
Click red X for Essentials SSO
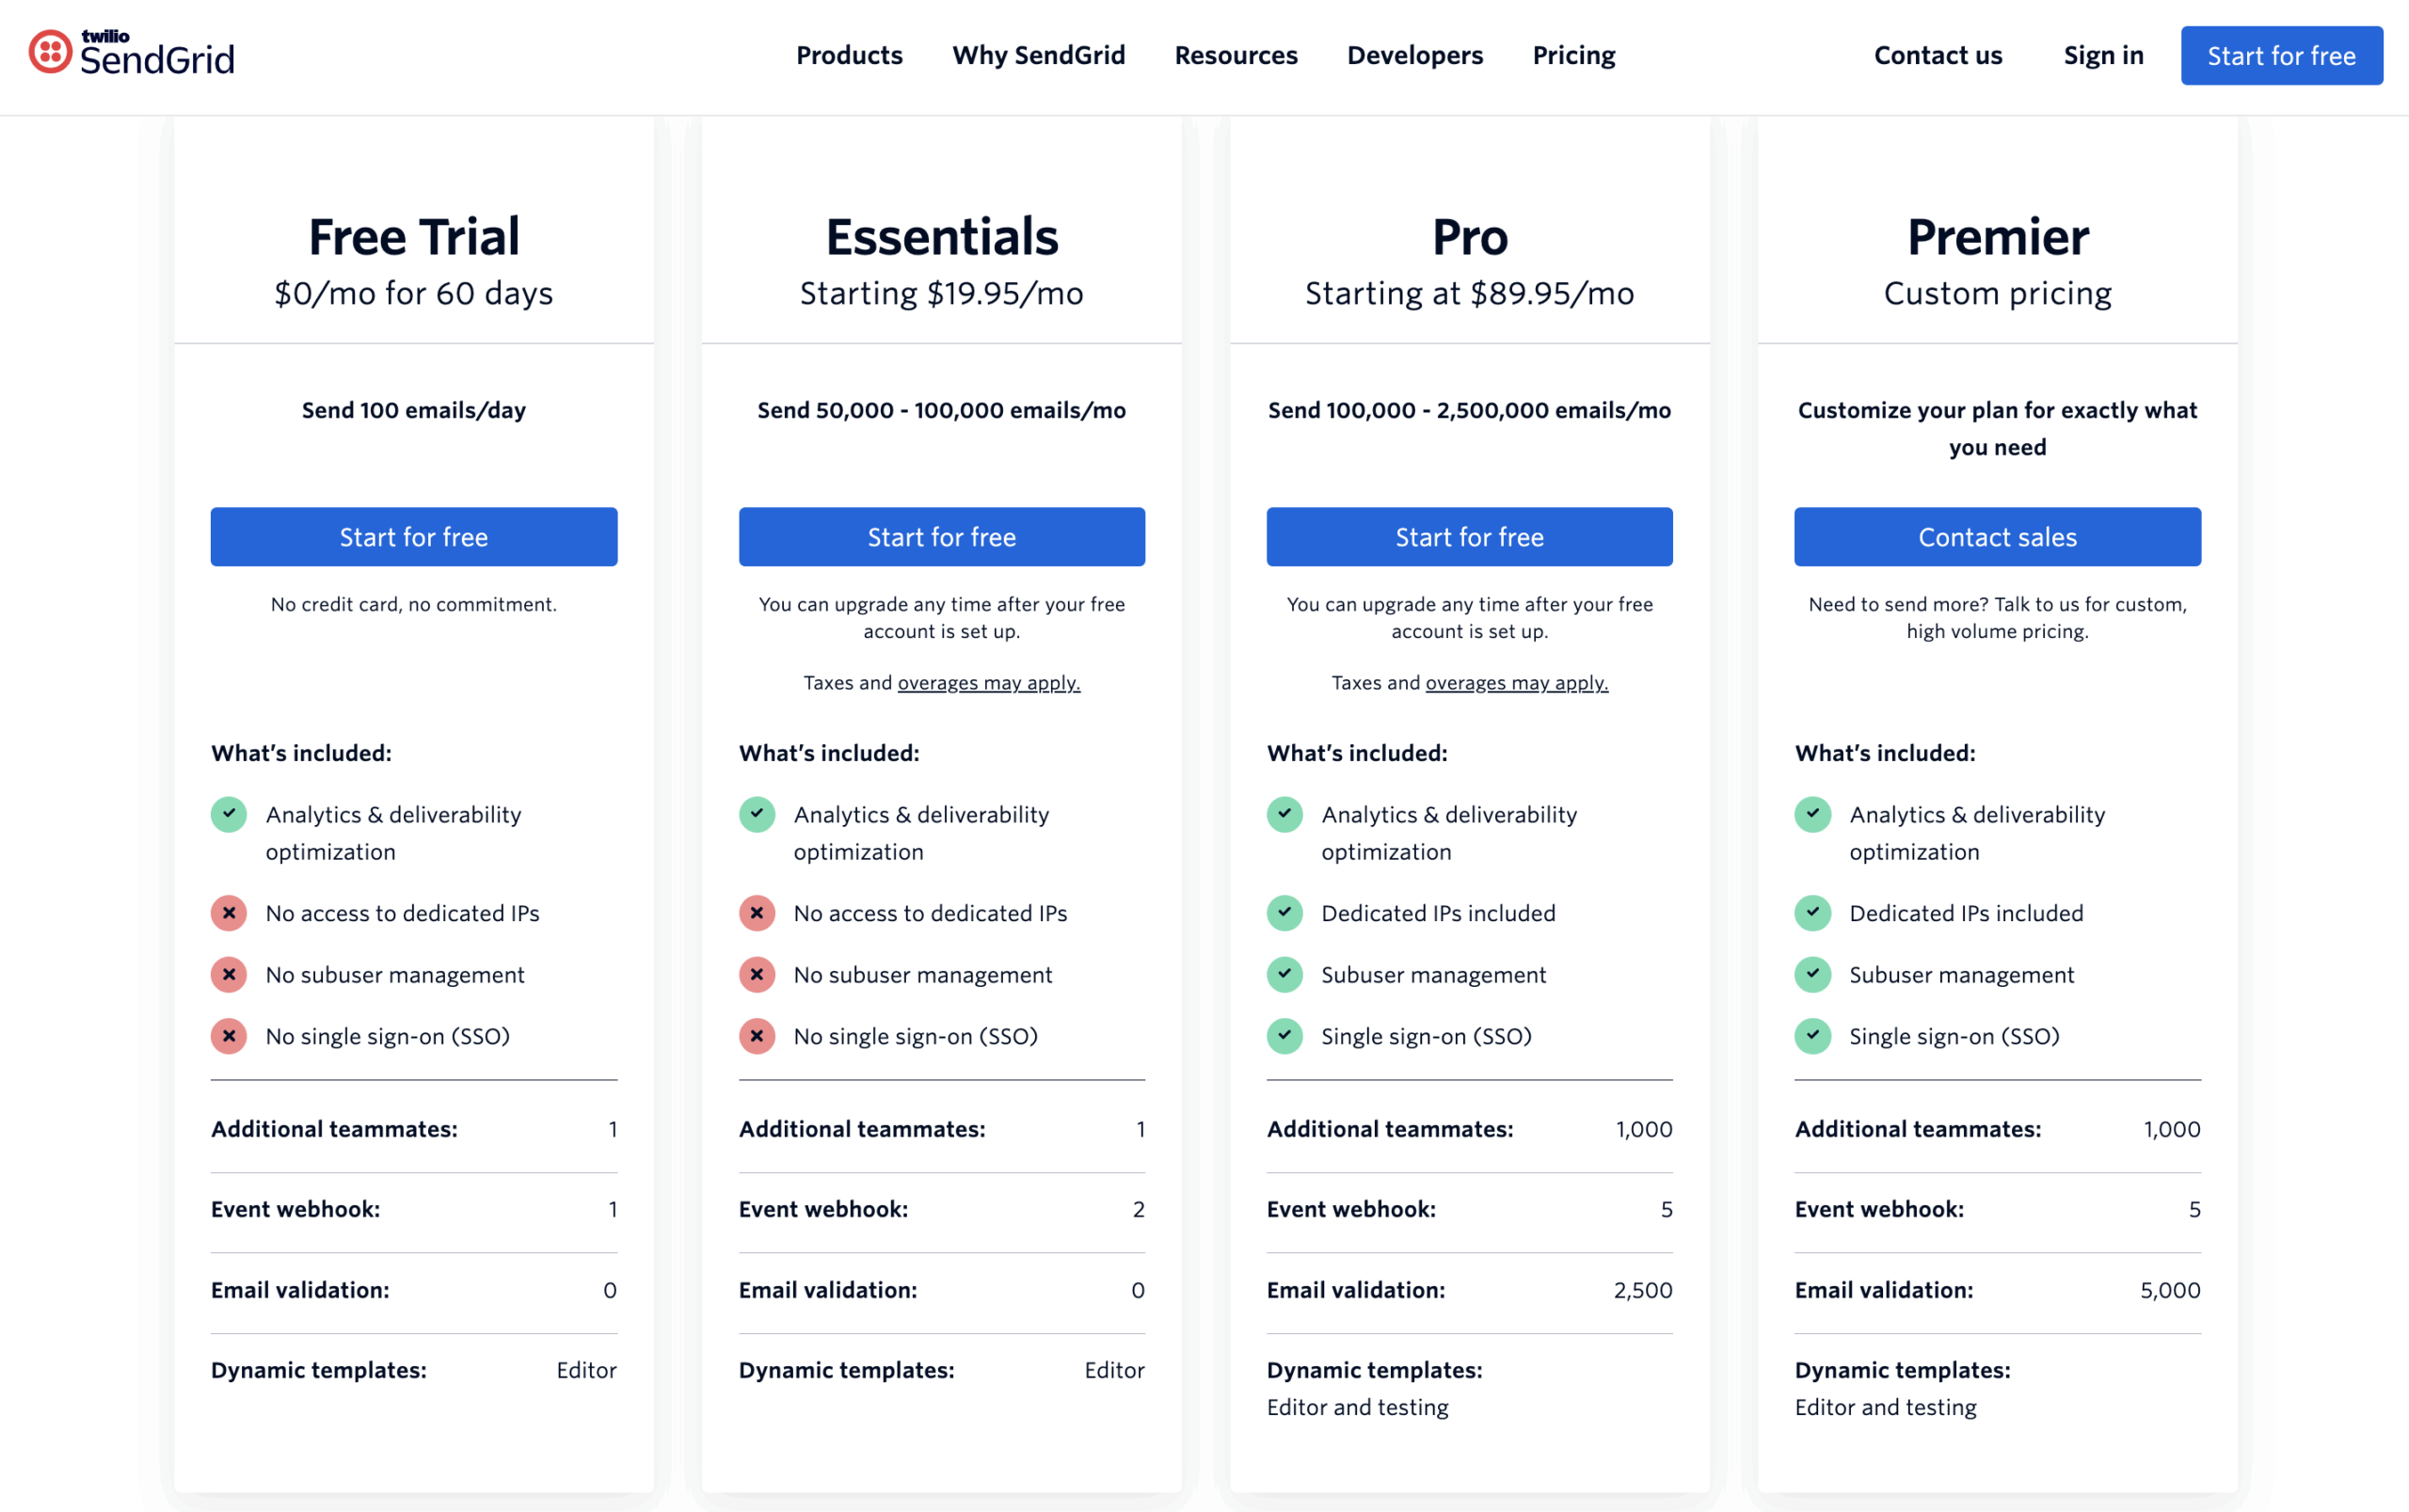click(x=757, y=1036)
